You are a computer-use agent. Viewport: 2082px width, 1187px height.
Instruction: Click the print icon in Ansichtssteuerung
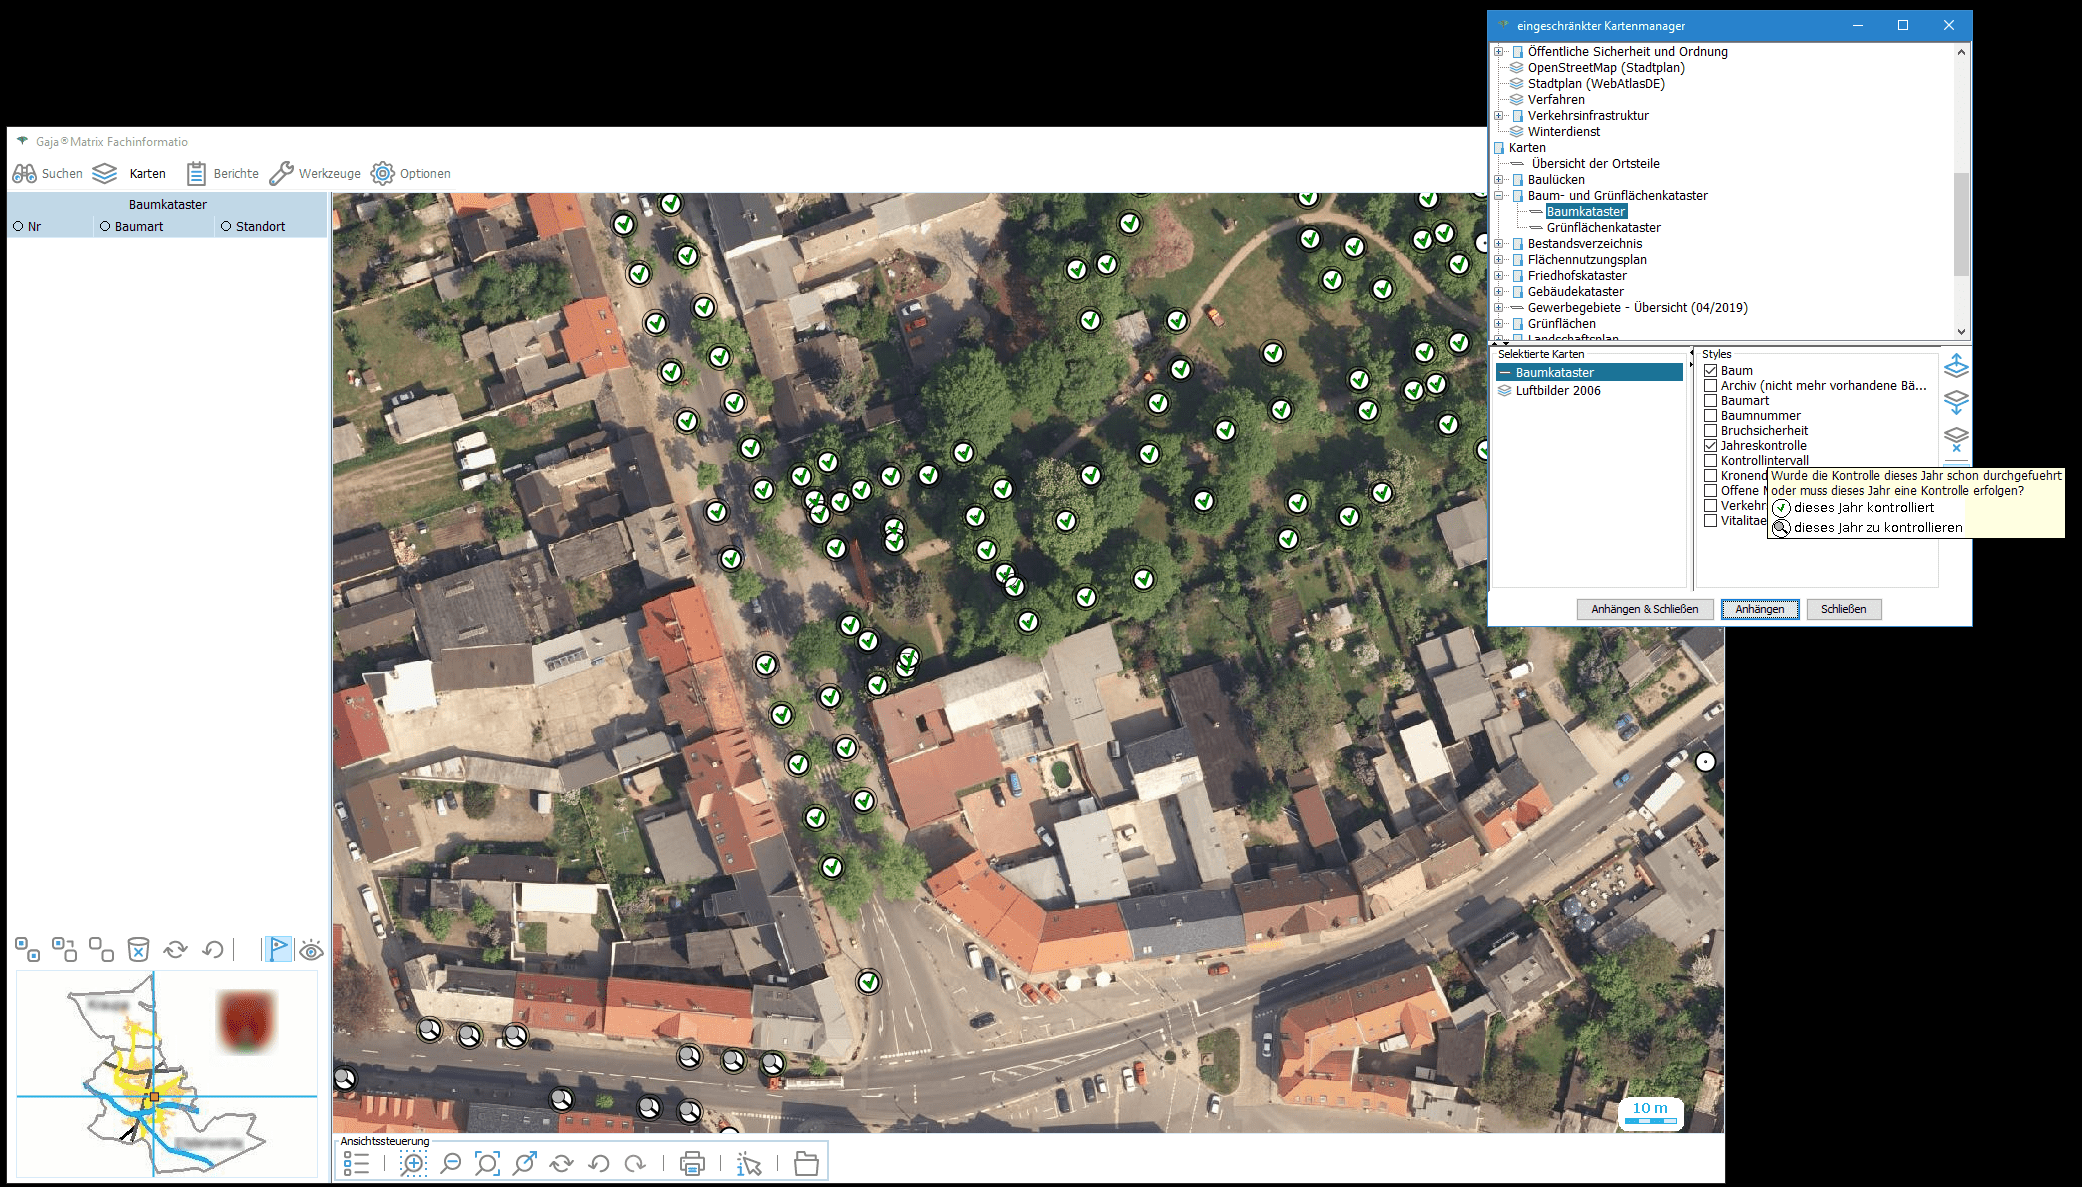click(691, 1163)
